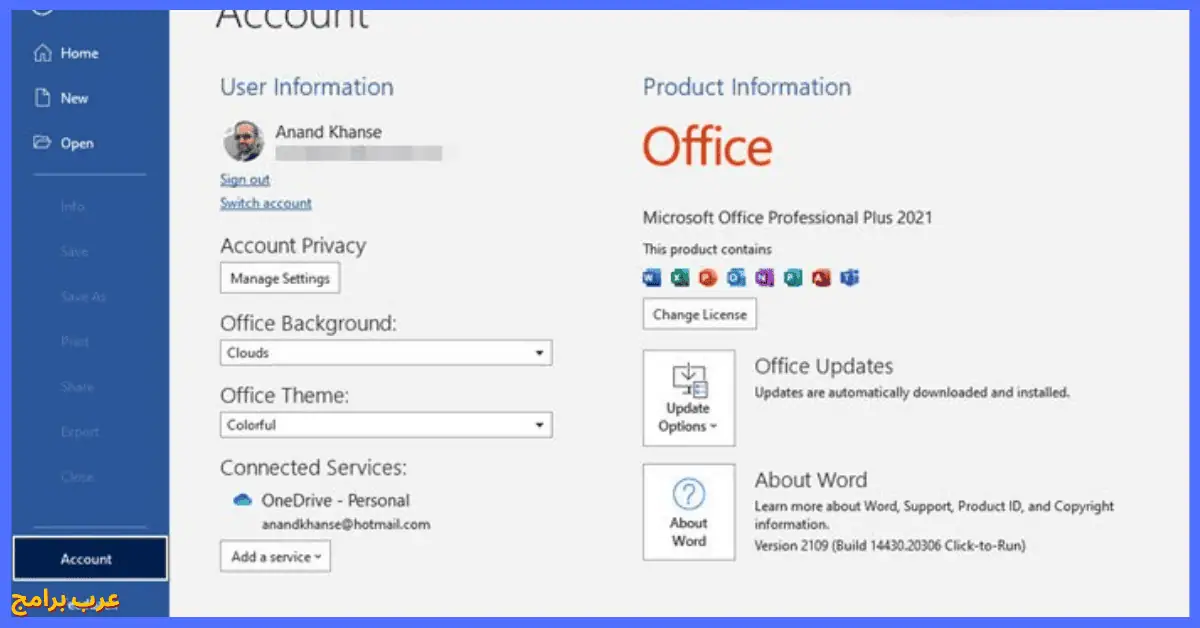Click the OneDrive cloud icon

tap(241, 500)
